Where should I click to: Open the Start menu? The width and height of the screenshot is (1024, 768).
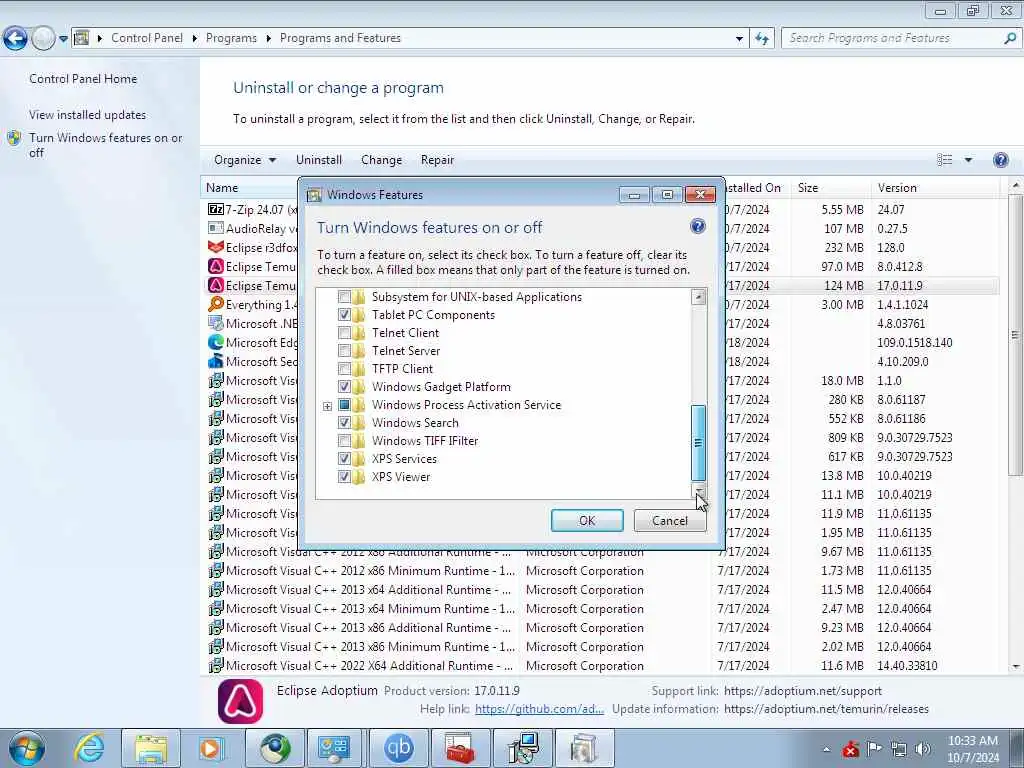(x=27, y=748)
